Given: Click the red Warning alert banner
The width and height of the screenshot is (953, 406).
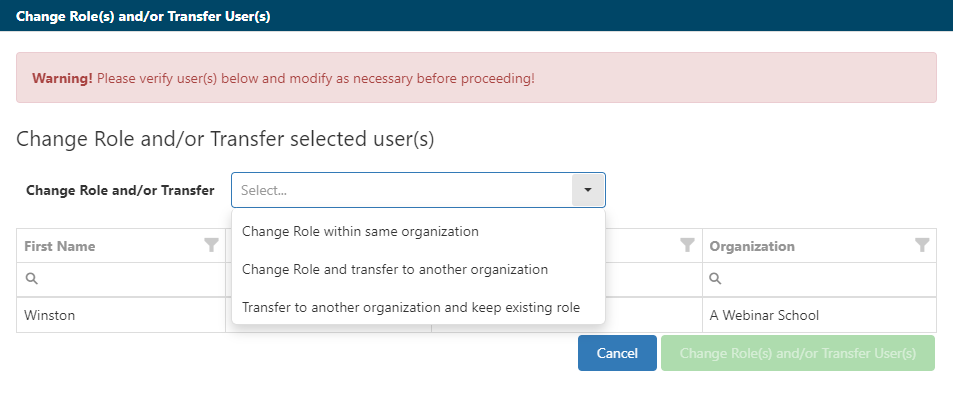Looking at the screenshot, I should (476, 78).
